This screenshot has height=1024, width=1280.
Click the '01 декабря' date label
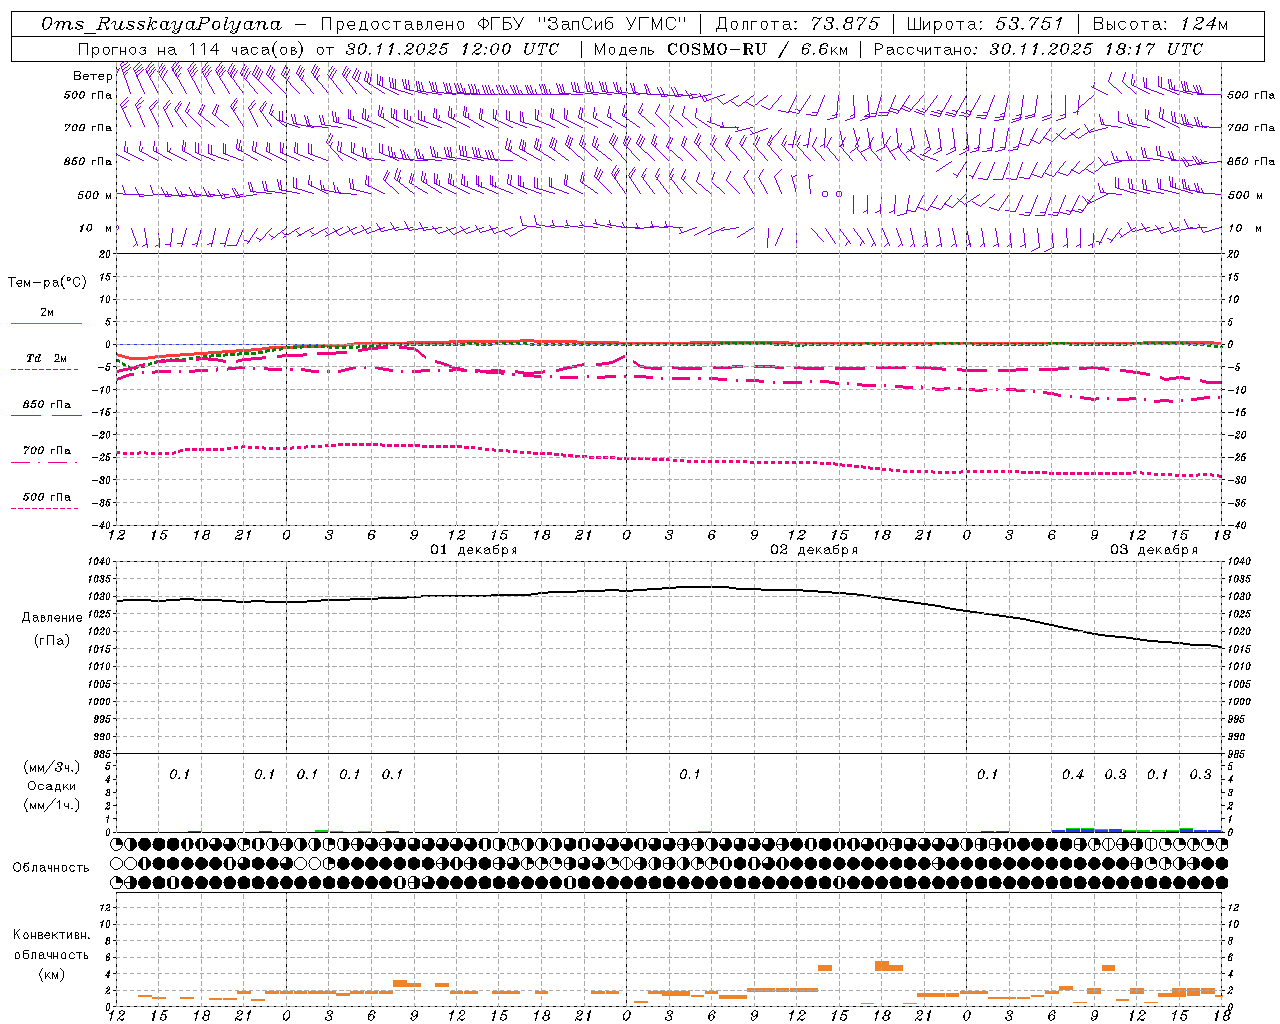(474, 550)
